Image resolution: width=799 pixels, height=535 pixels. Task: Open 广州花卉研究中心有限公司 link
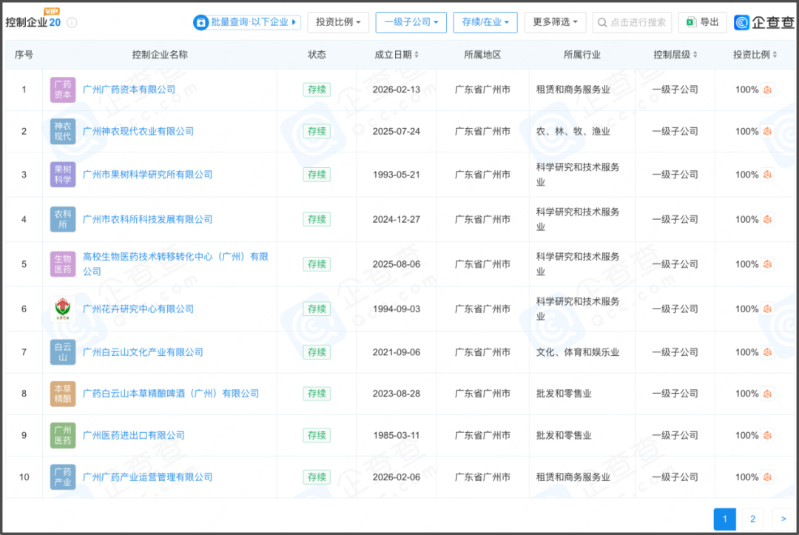tap(138, 309)
